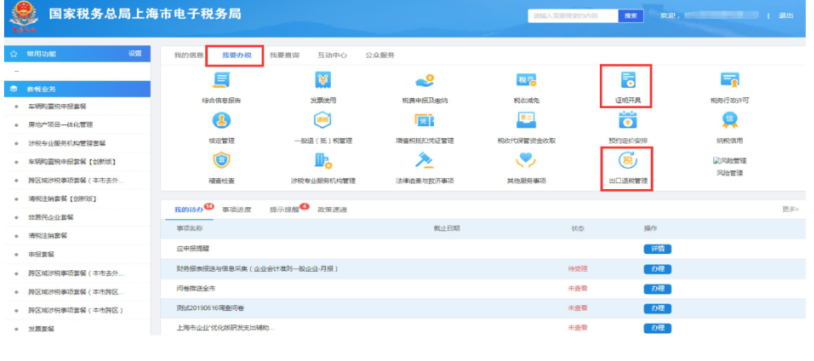Click 详情 button for 应申报提醒
This screenshot has height=361, width=814.
coord(657,249)
